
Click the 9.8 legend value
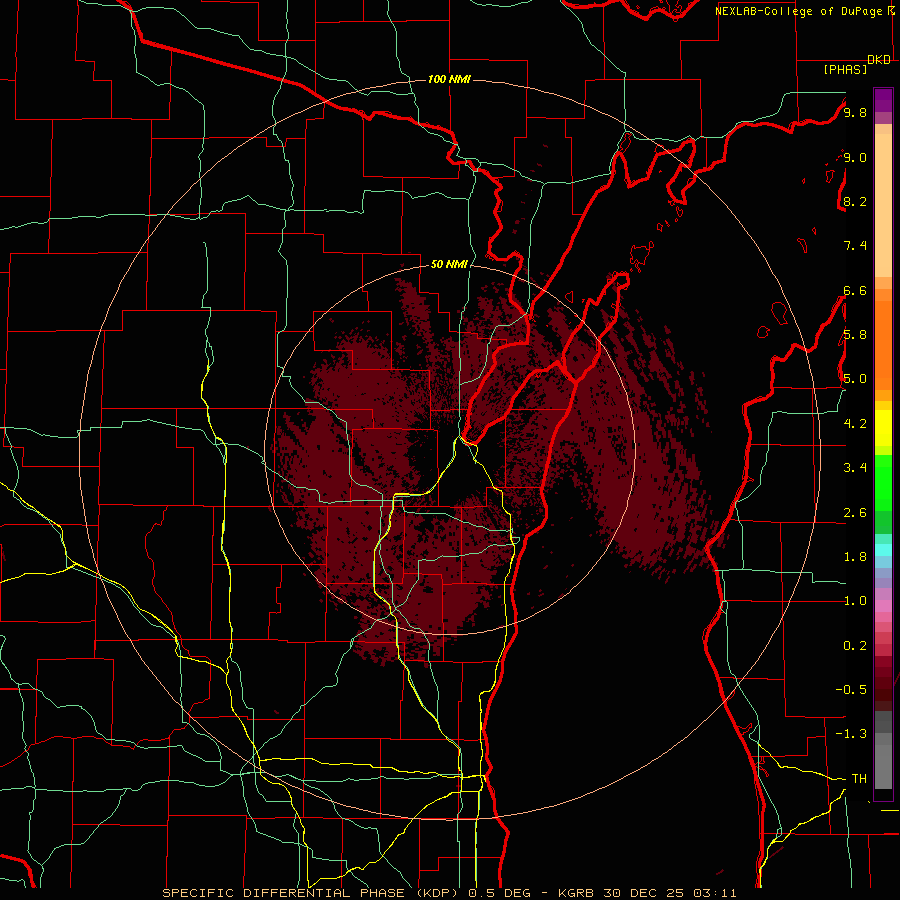[x=855, y=112]
